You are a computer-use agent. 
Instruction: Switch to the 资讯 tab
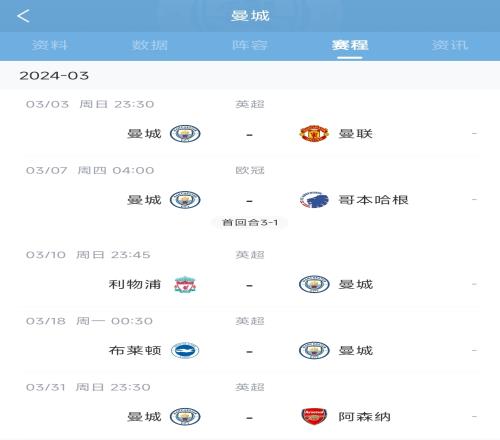pos(450,45)
